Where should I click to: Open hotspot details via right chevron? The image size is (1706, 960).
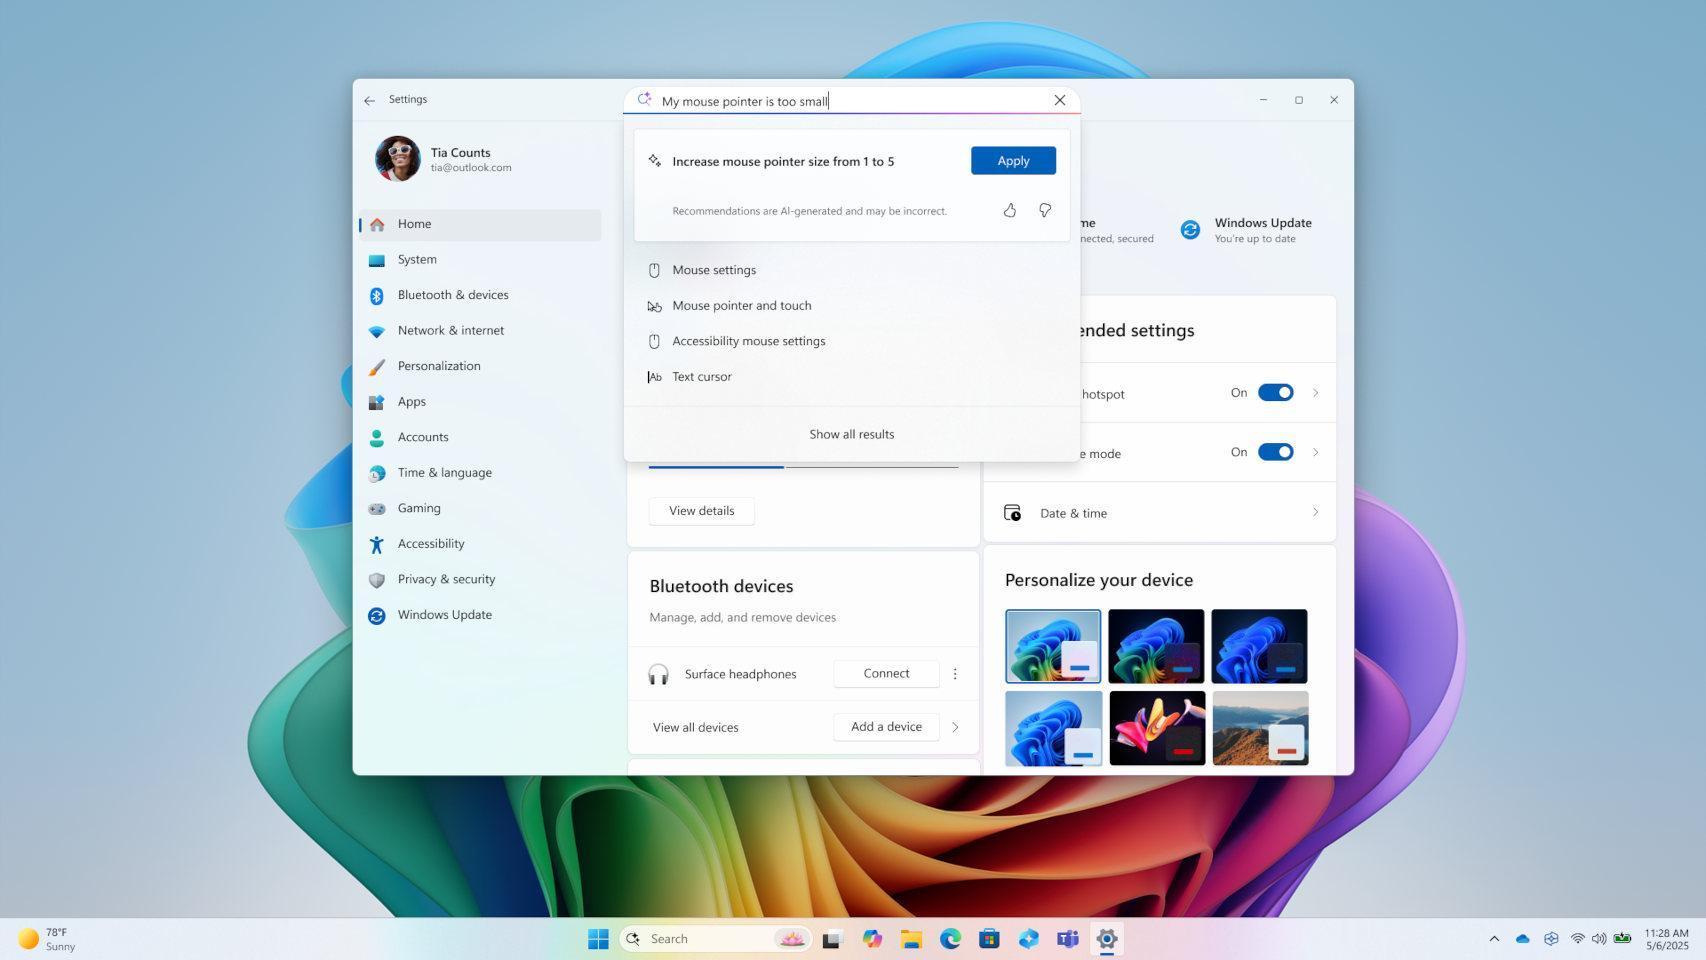[1315, 392]
